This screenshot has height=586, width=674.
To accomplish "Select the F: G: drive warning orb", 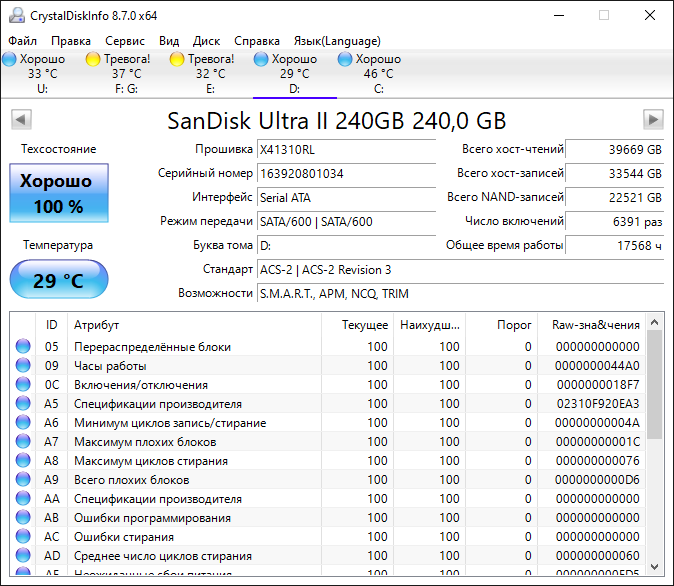I will (x=94, y=60).
